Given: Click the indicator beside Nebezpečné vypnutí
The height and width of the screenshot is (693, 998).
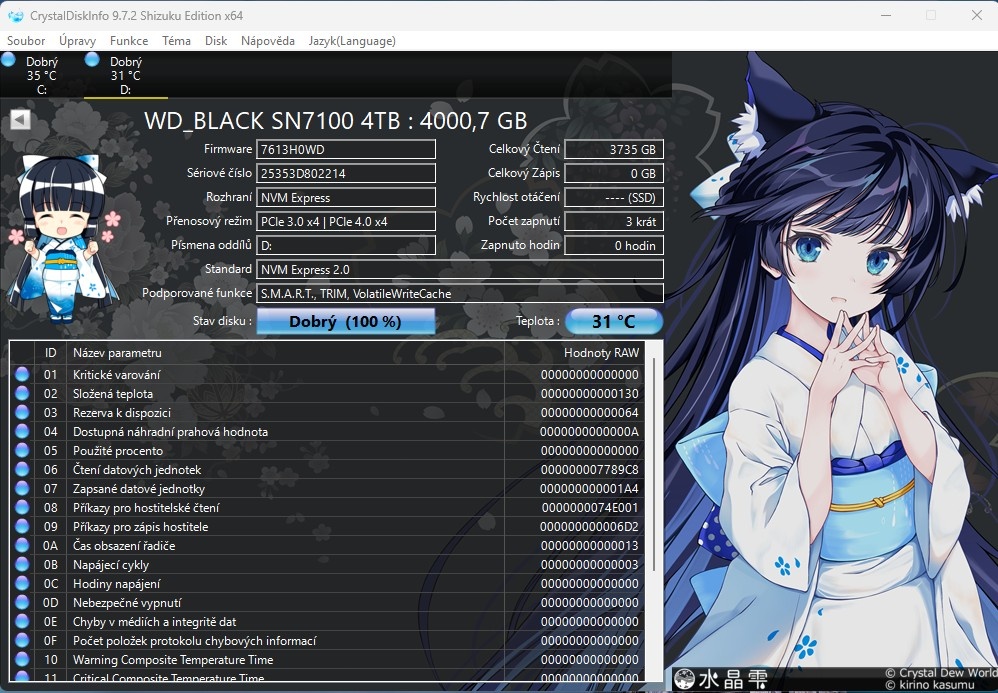Looking at the screenshot, I should click(22, 602).
